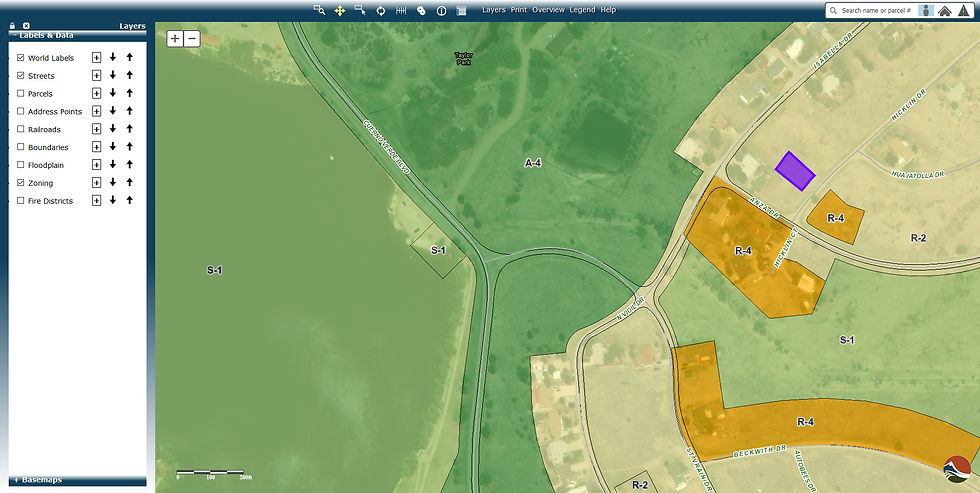This screenshot has height=493, width=980.
Task: Expand the World Labels layer options
Action: click(96, 57)
